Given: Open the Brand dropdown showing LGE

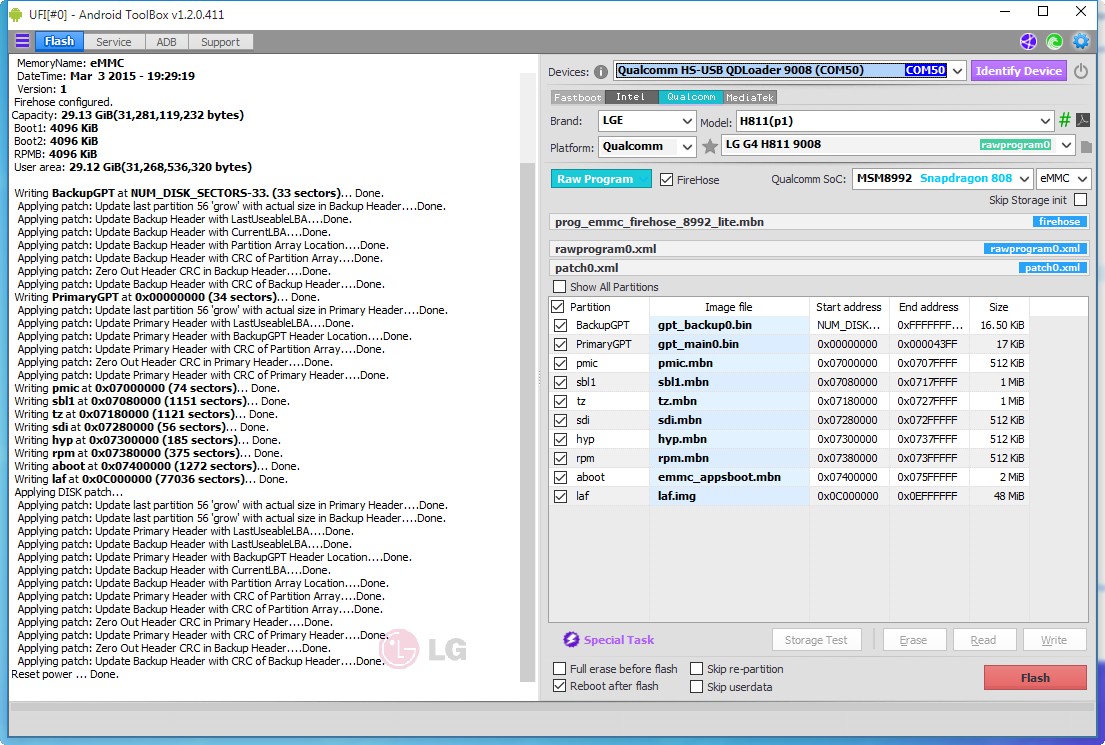Looking at the screenshot, I should (x=647, y=121).
